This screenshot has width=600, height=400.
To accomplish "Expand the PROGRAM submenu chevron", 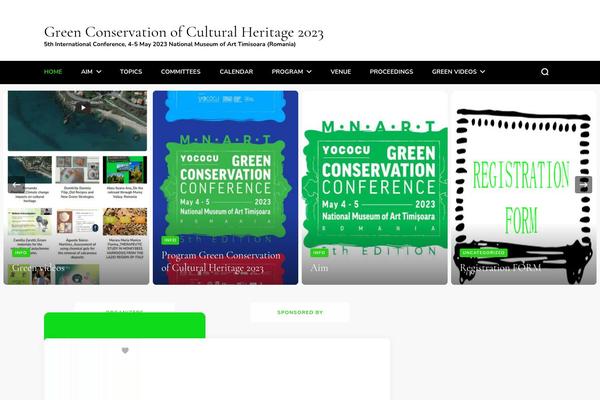I will tap(309, 72).
